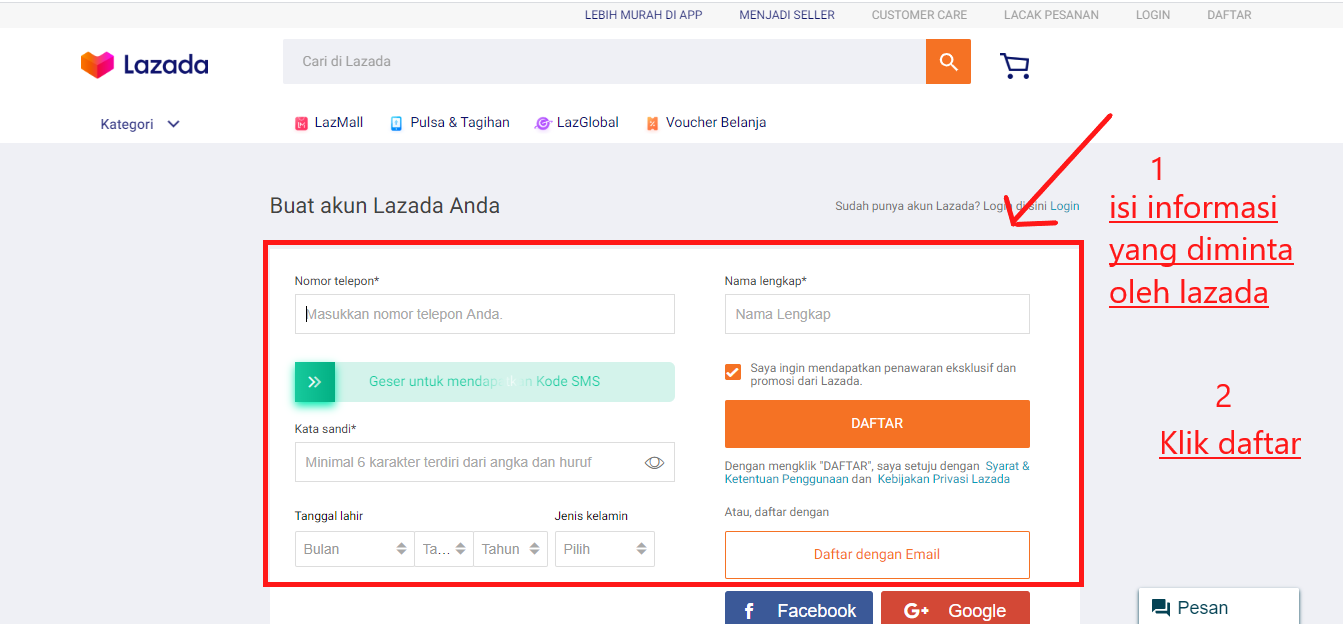Click DAFTAR in the top bar

pyautogui.click(x=1229, y=15)
